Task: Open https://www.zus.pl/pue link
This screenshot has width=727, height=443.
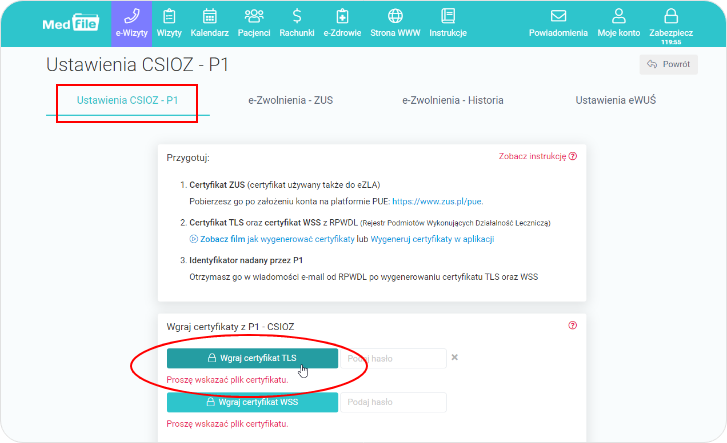Action: 438,202
